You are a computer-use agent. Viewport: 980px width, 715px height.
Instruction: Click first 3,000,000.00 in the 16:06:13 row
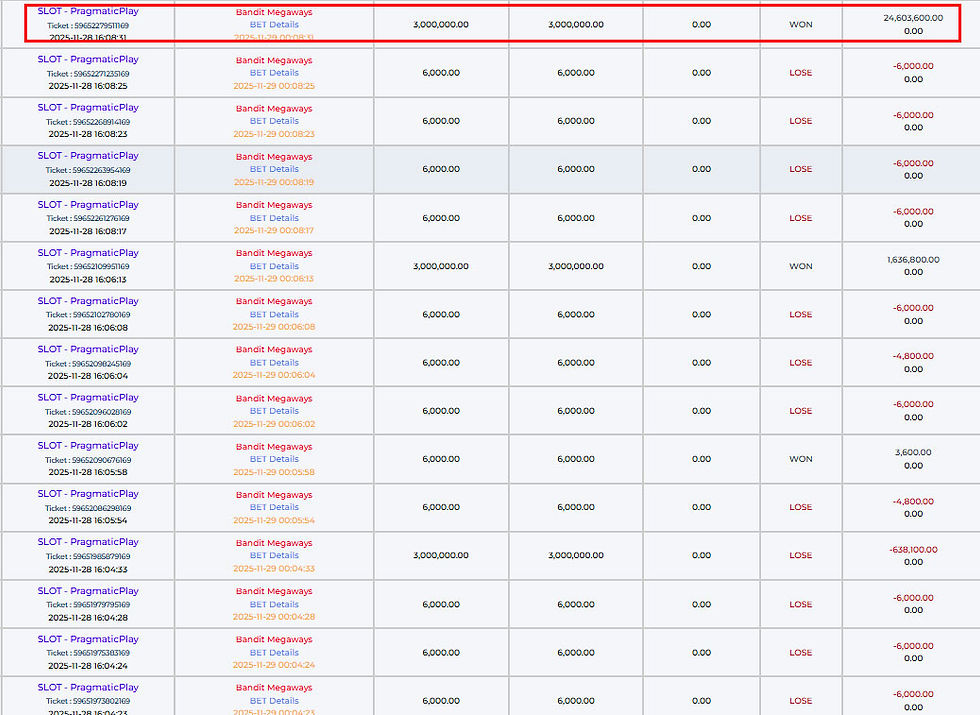coord(441,266)
